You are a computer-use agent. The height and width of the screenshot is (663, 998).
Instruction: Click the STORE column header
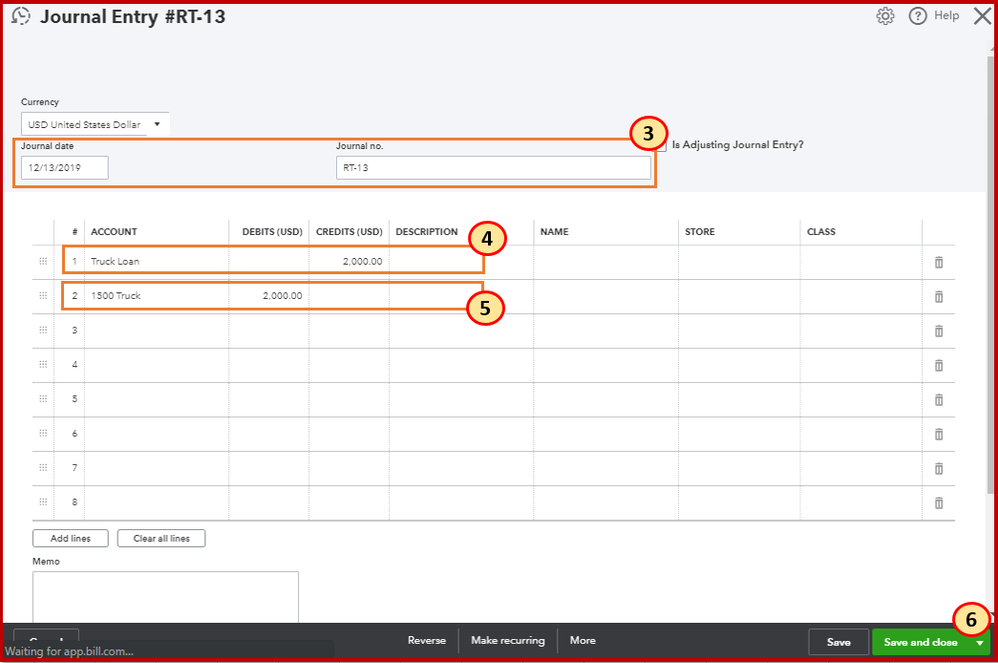pyautogui.click(x=699, y=232)
